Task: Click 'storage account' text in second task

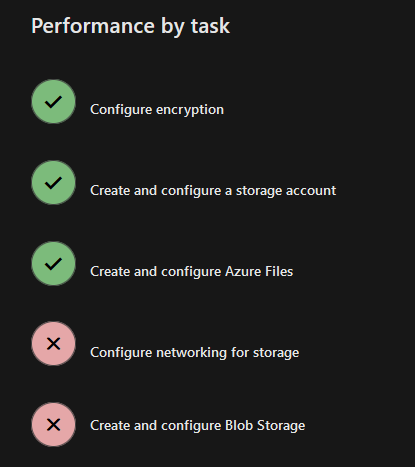Action: coord(286,191)
